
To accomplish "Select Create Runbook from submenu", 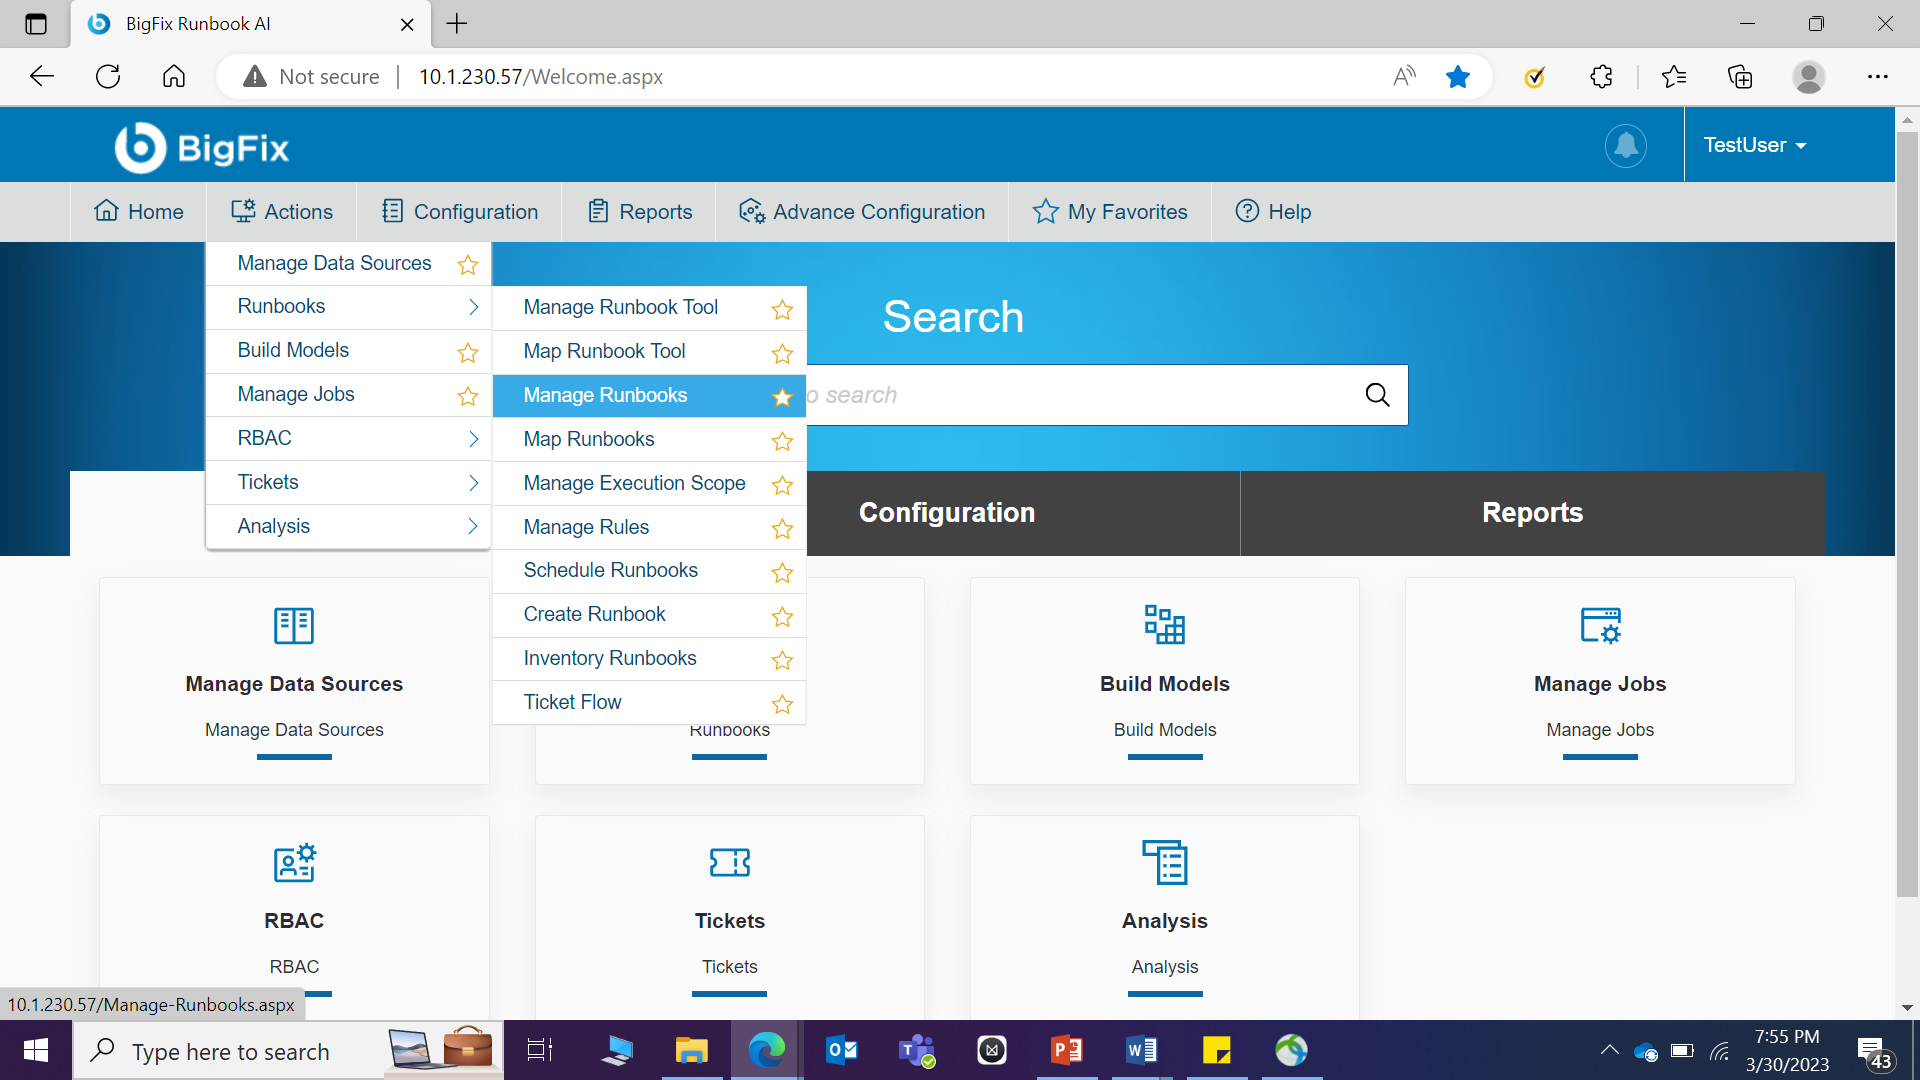I will (x=594, y=614).
